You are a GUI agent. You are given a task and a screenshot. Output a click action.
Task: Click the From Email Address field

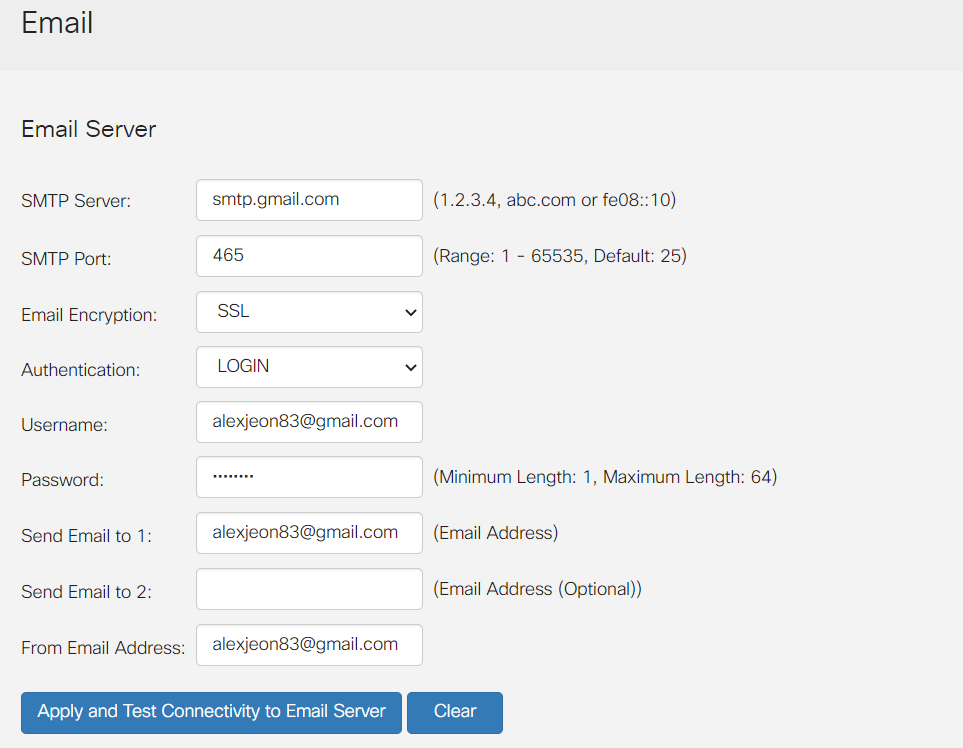309,645
